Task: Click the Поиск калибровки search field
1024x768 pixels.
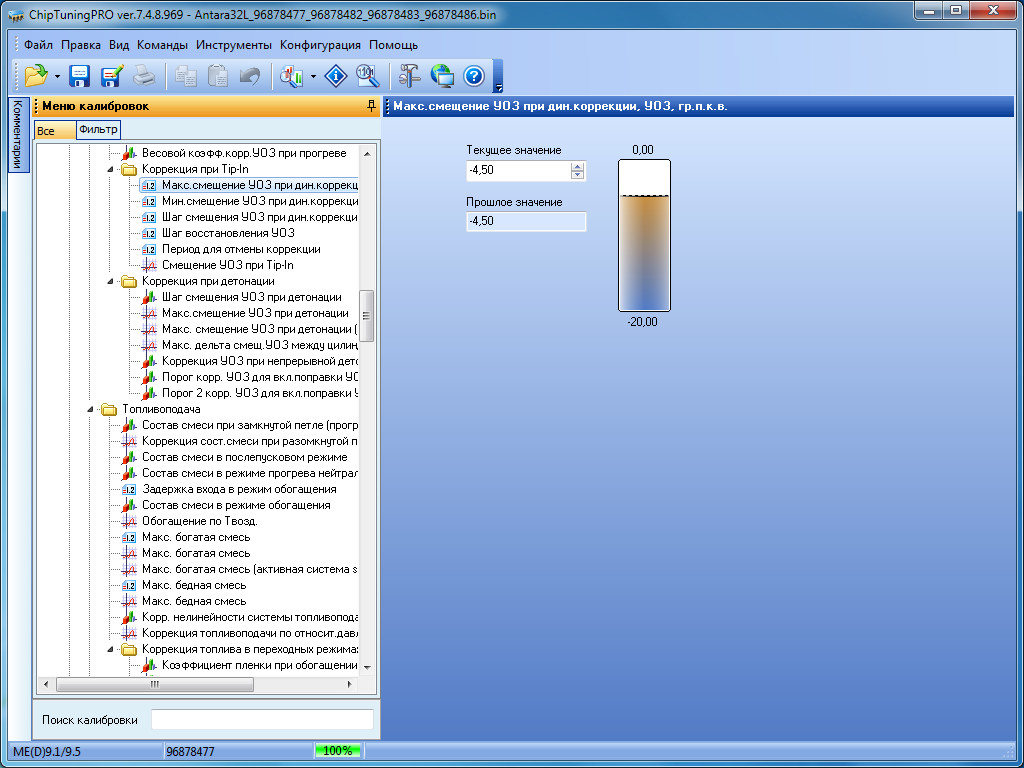Action: [x=262, y=720]
